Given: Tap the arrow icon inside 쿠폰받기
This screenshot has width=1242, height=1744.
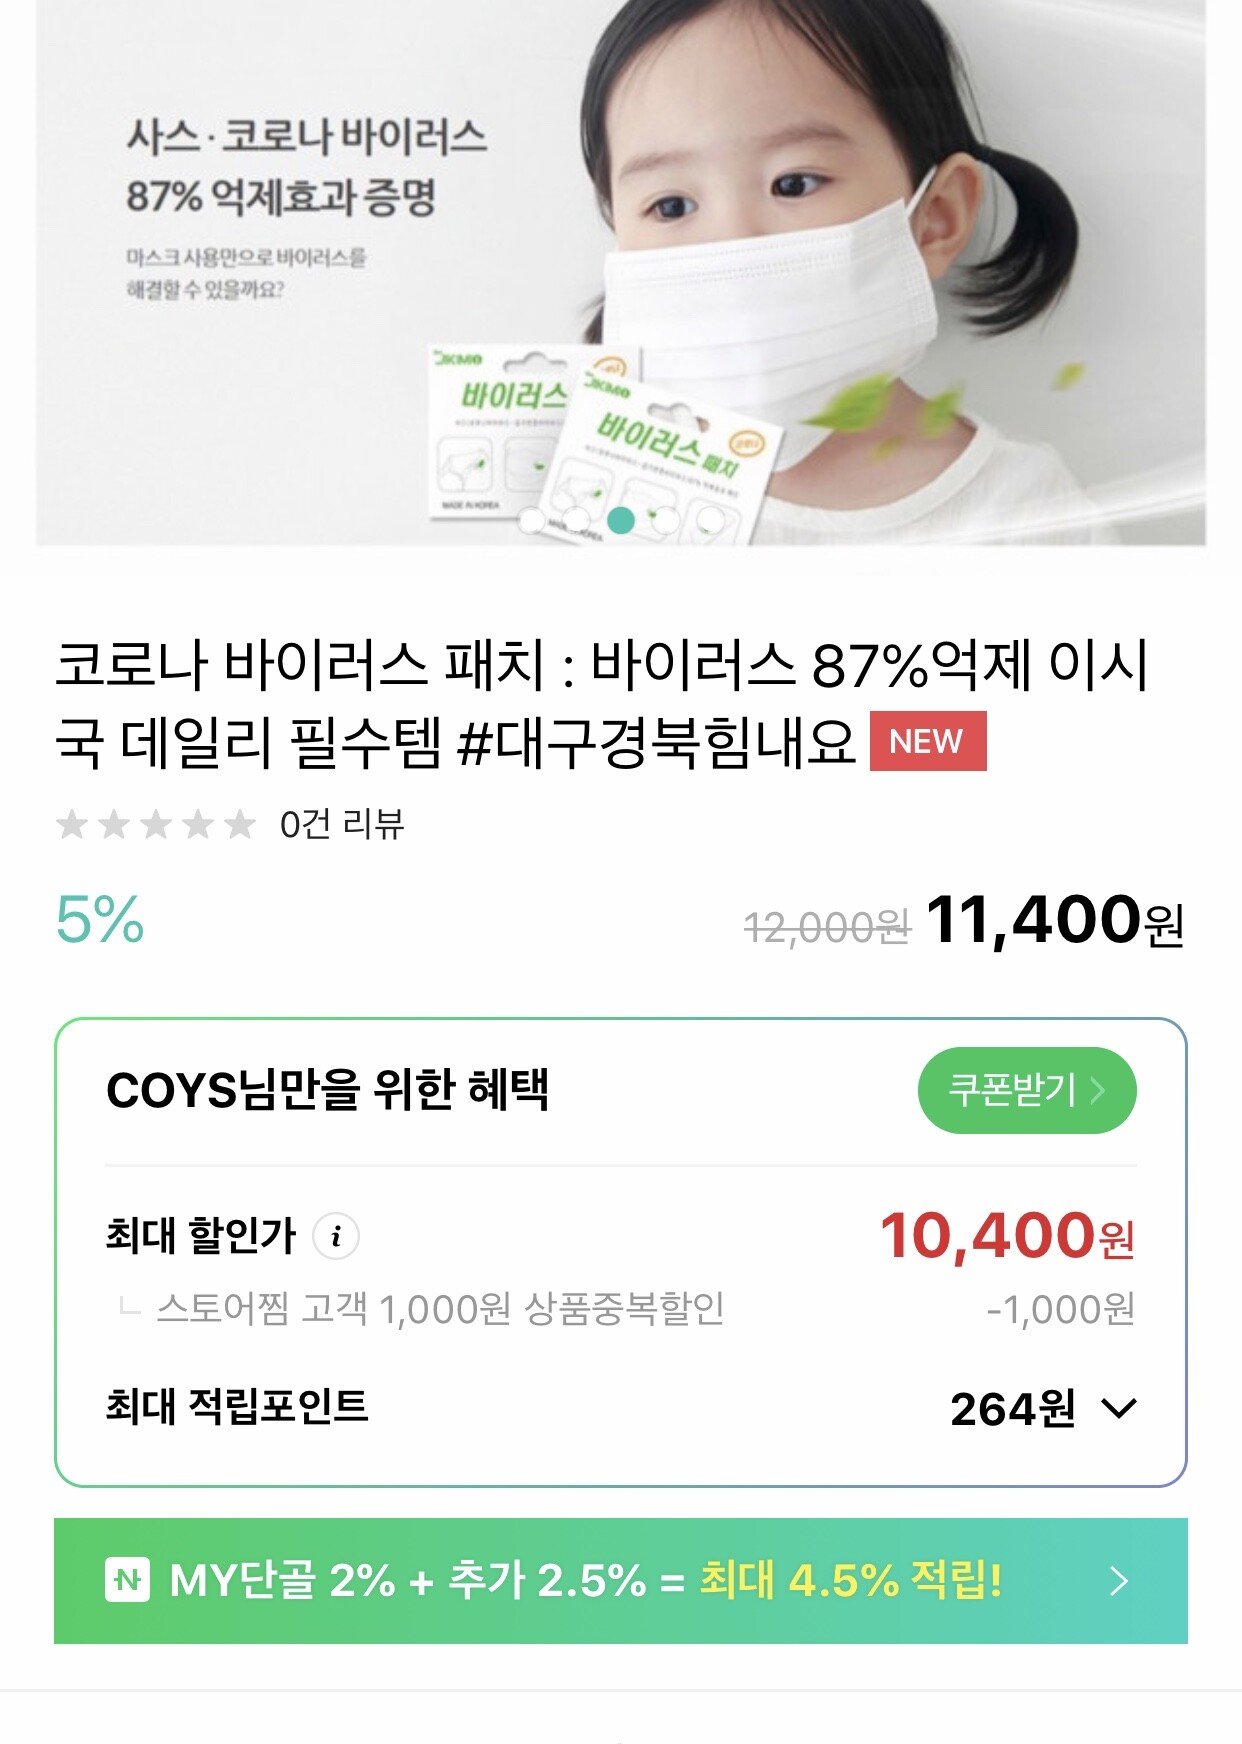Looking at the screenshot, I should point(1098,1090).
